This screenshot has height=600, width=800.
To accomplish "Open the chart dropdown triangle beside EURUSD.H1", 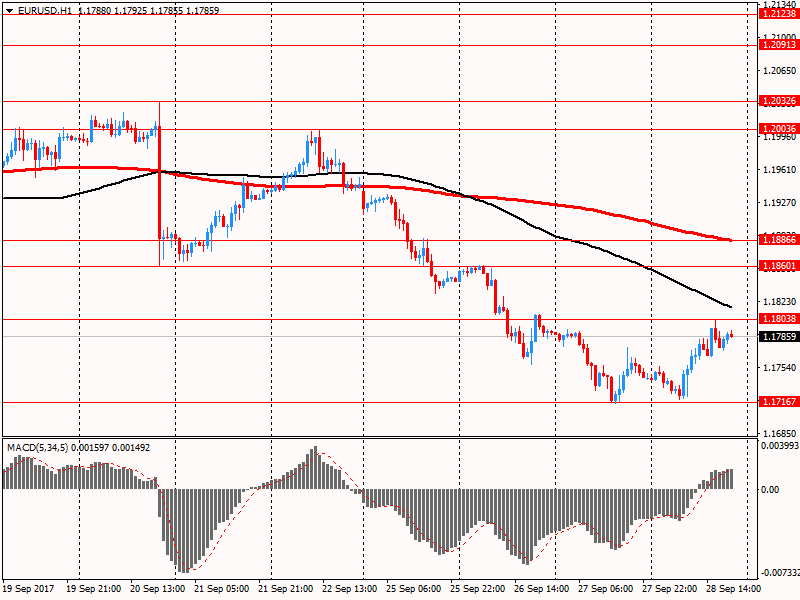I will click(x=9, y=10).
